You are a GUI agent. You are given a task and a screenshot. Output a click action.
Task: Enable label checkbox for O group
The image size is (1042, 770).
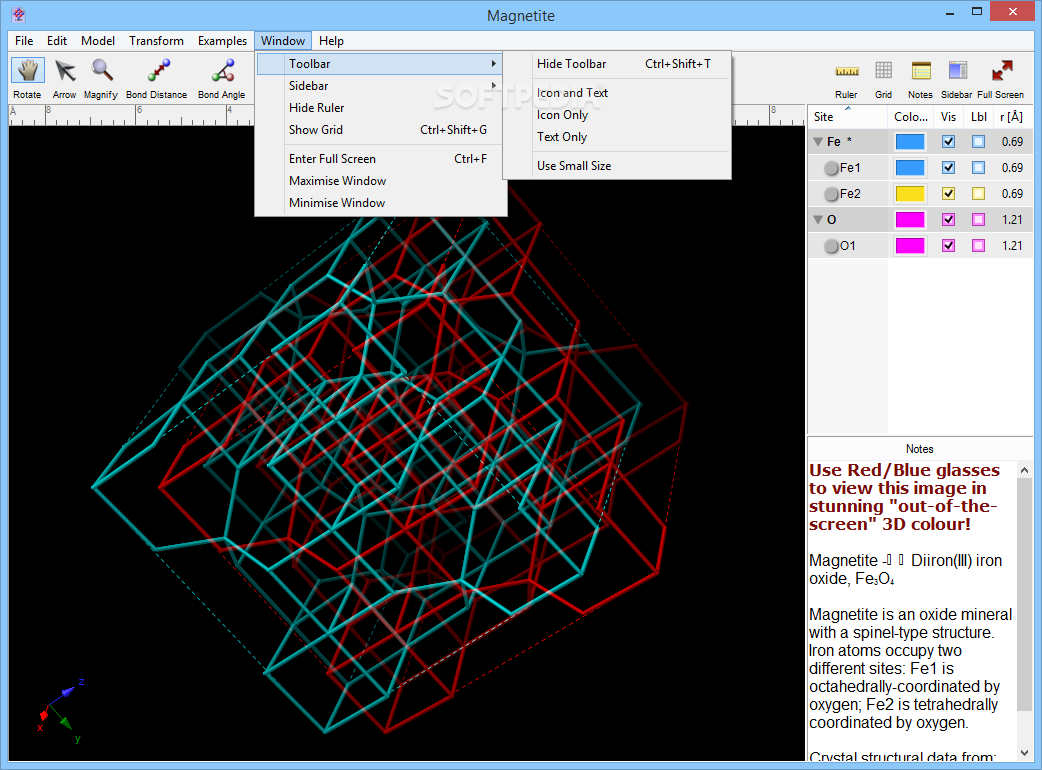(978, 219)
